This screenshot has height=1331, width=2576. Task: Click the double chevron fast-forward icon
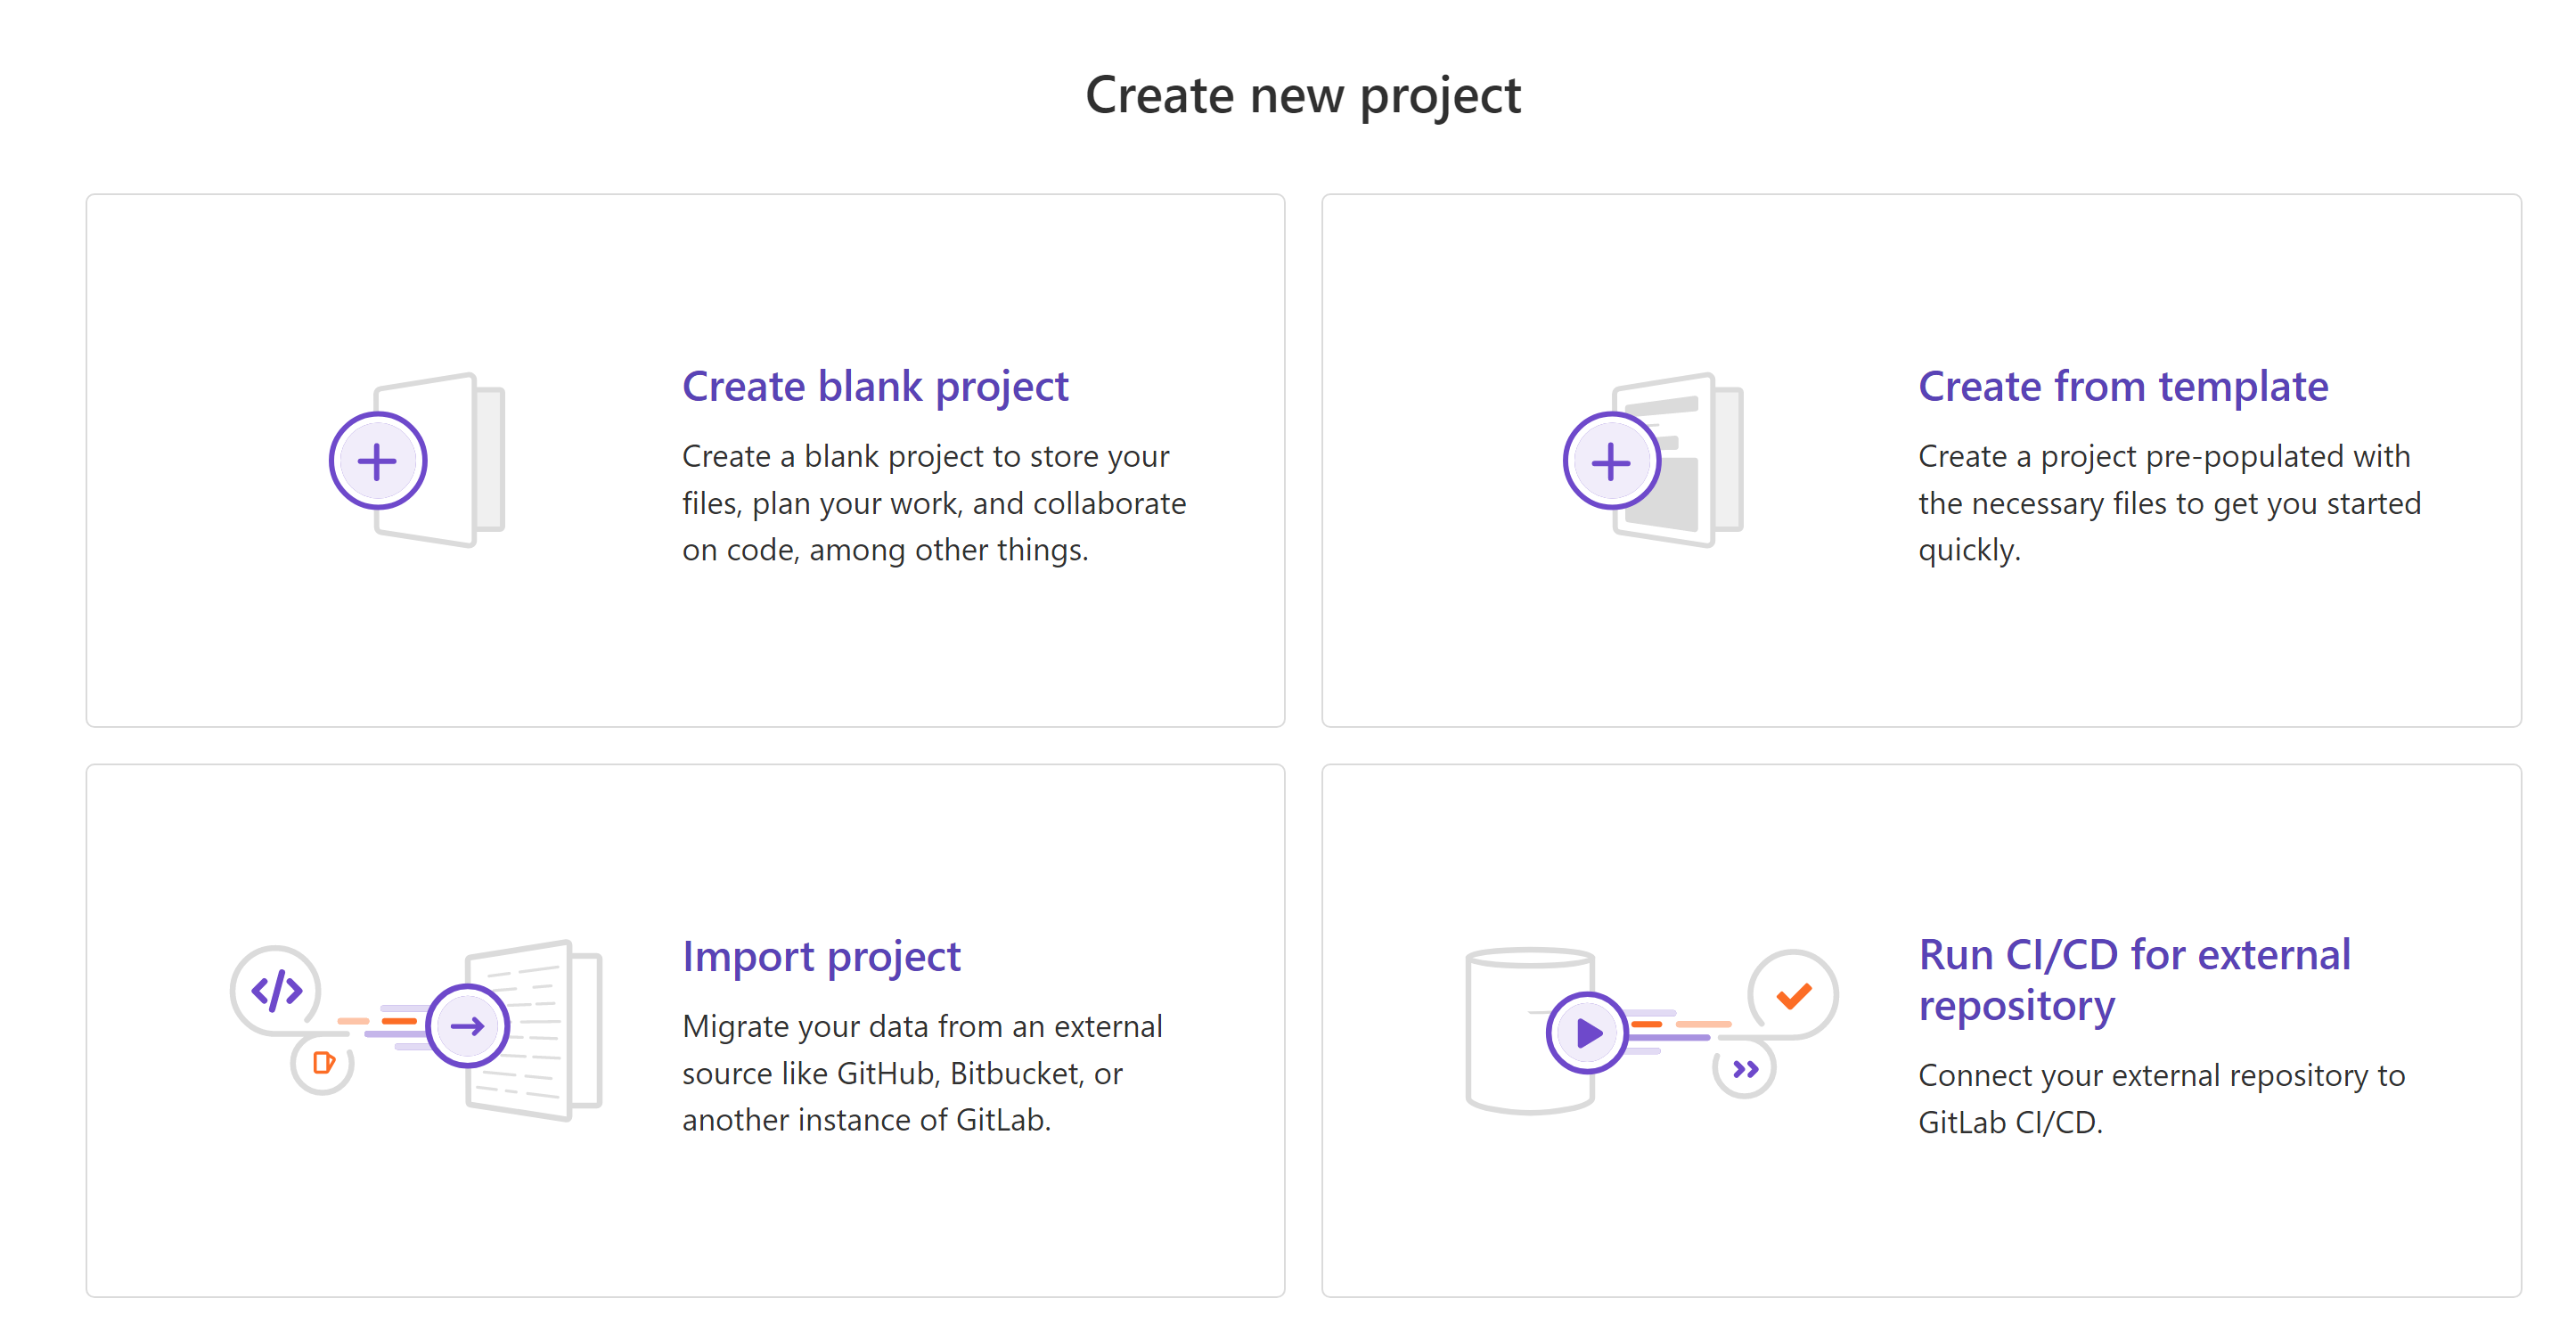[x=1745, y=1069]
